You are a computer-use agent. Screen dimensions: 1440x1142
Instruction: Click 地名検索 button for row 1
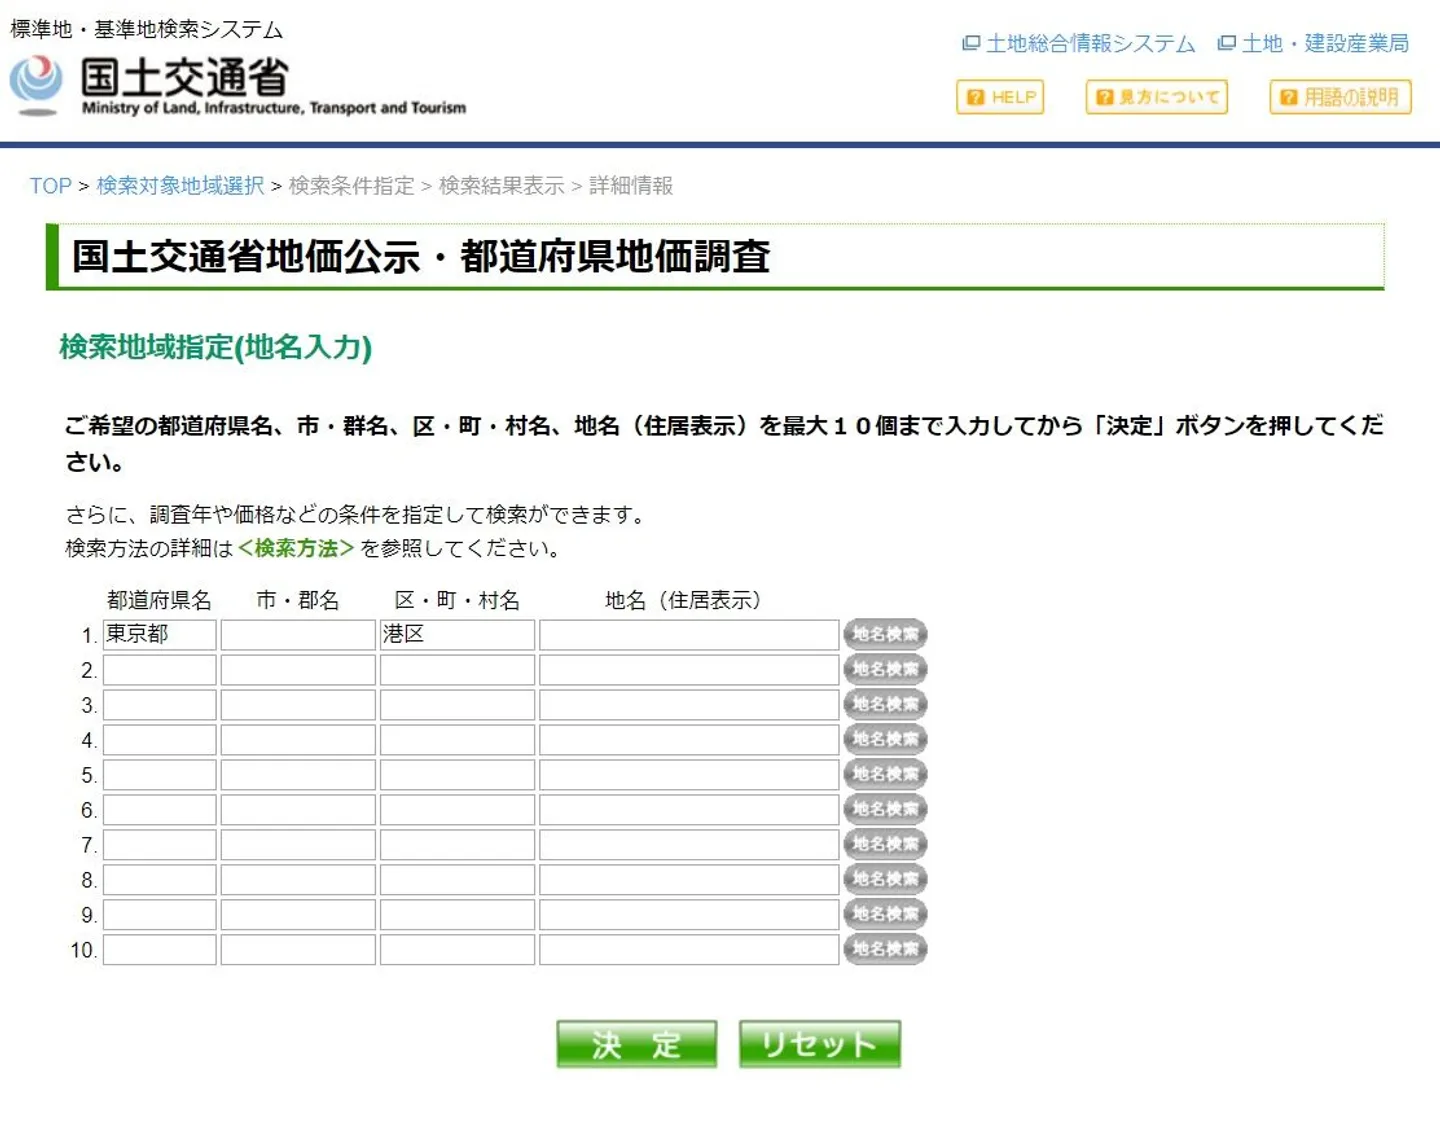click(885, 634)
